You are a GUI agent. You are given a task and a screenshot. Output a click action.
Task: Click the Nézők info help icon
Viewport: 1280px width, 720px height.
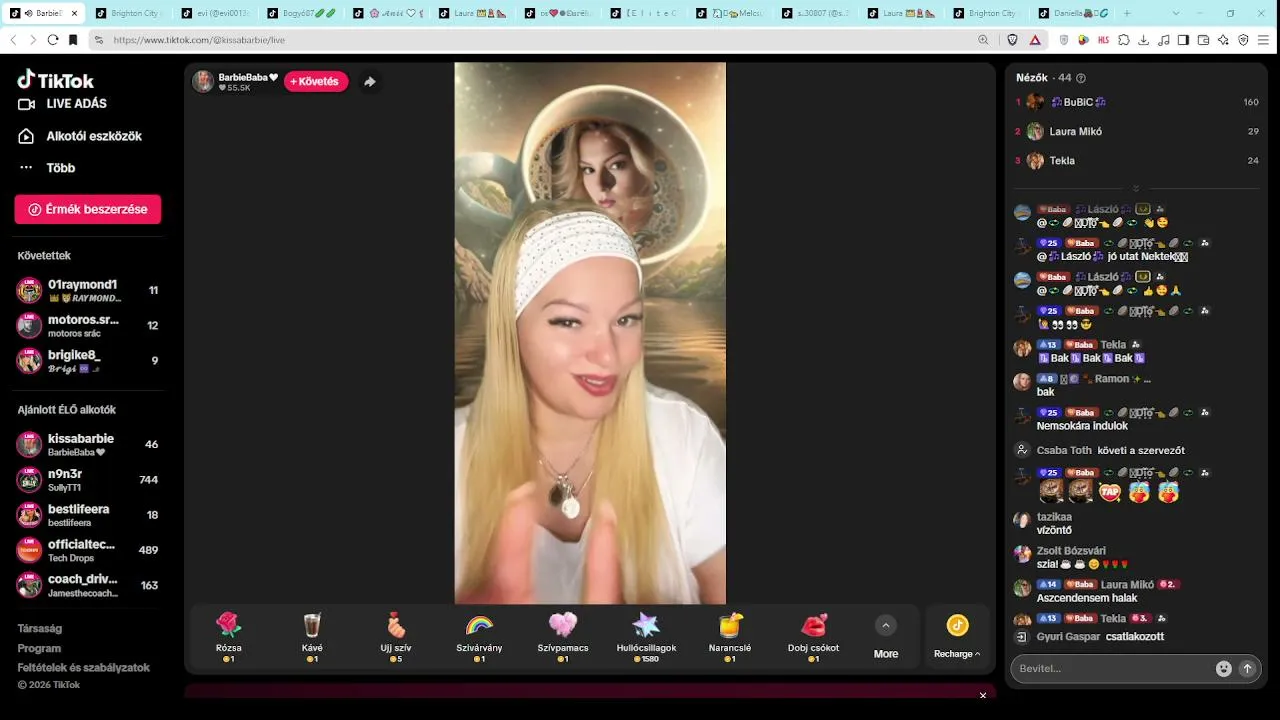pyautogui.click(x=1081, y=78)
